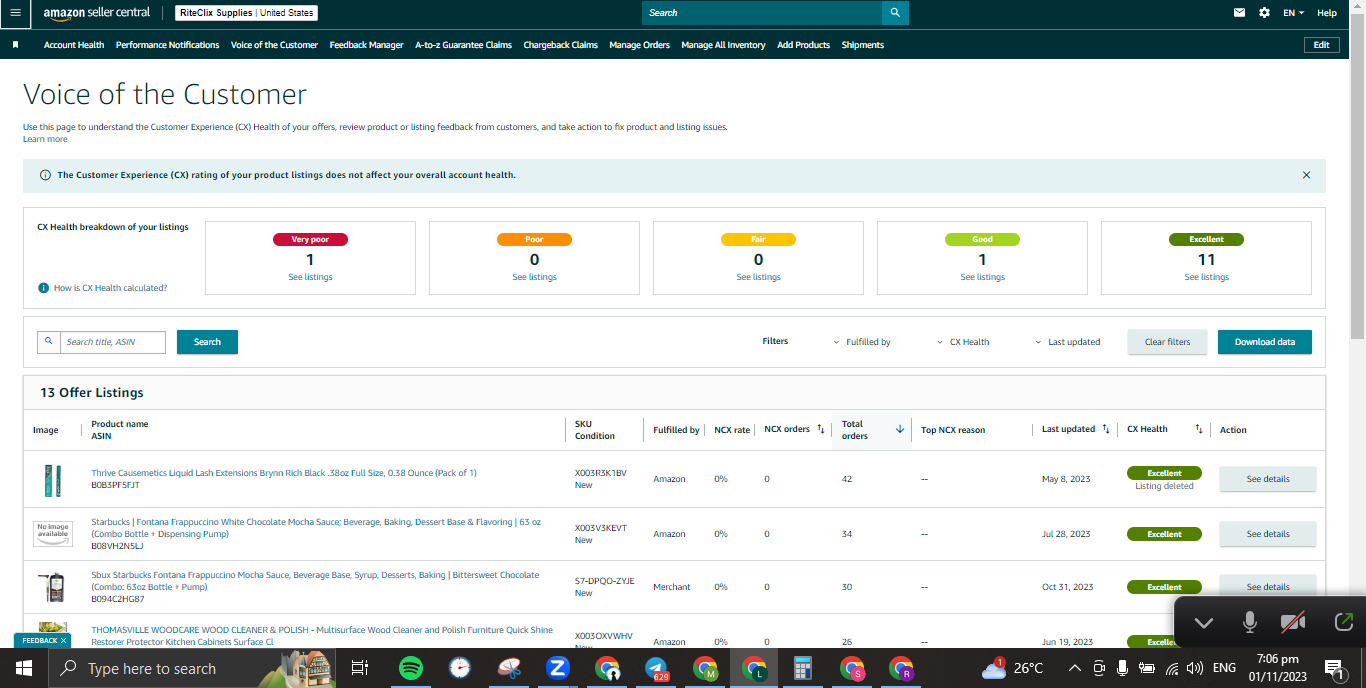Go to Account Health
The height and width of the screenshot is (688, 1366).
click(x=74, y=45)
